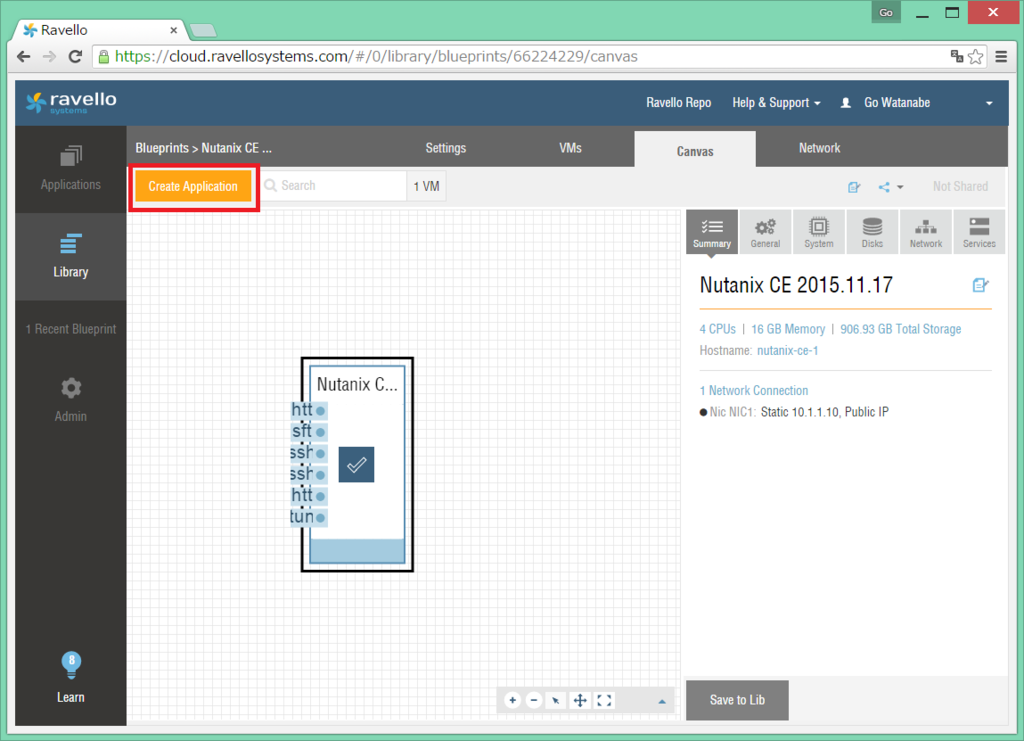The width and height of the screenshot is (1024, 741).
Task: Open the Admin gear section
Action: [x=71, y=400]
